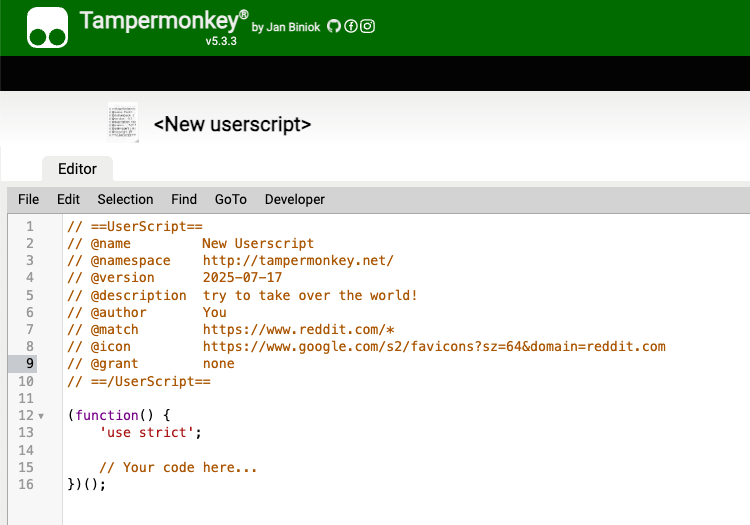Open the Developer menu
The width and height of the screenshot is (750, 525).
(295, 199)
